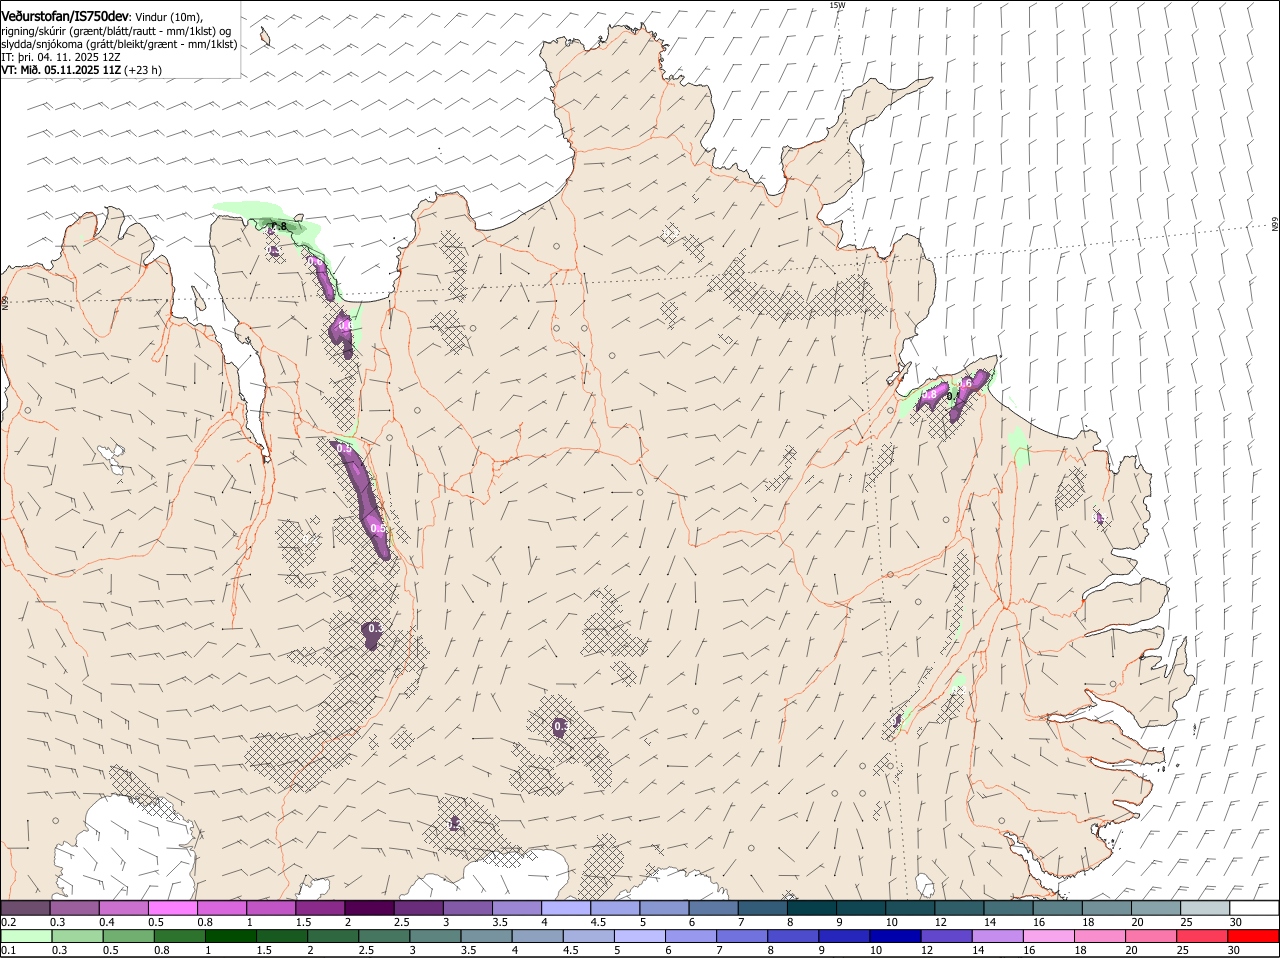Click upper snow scale swatch labeled 4.5
Viewport: 1280px width, 958px height.
click(x=614, y=907)
